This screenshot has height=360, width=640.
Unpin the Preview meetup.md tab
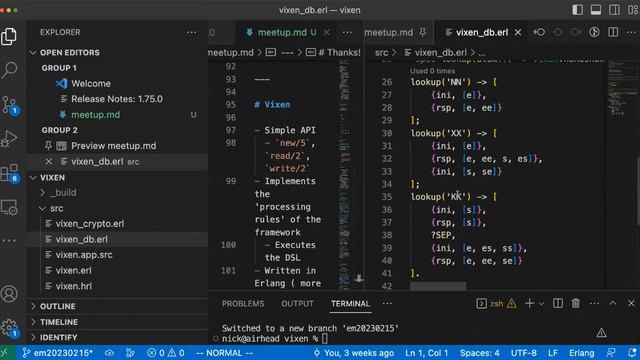click(x=423, y=32)
